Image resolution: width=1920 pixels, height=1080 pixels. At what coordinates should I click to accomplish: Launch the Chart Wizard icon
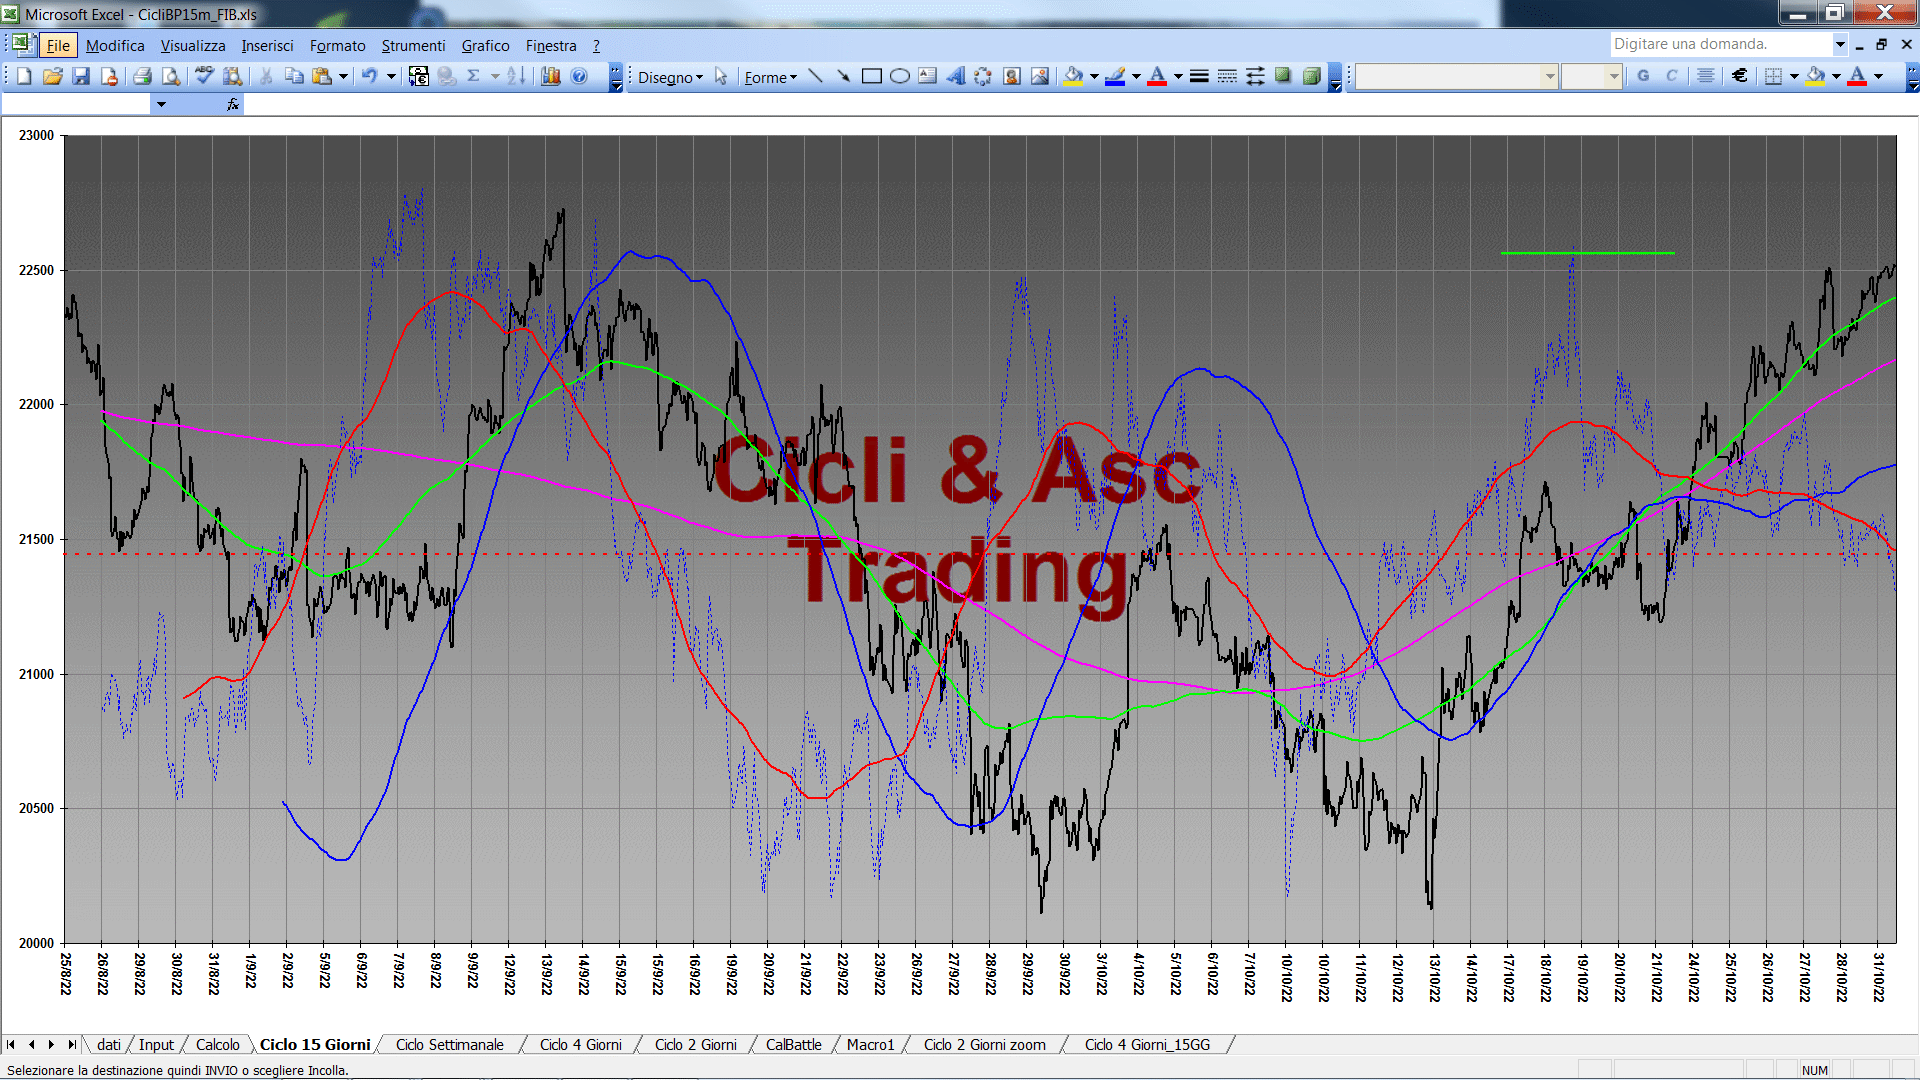pyautogui.click(x=550, y=76)
